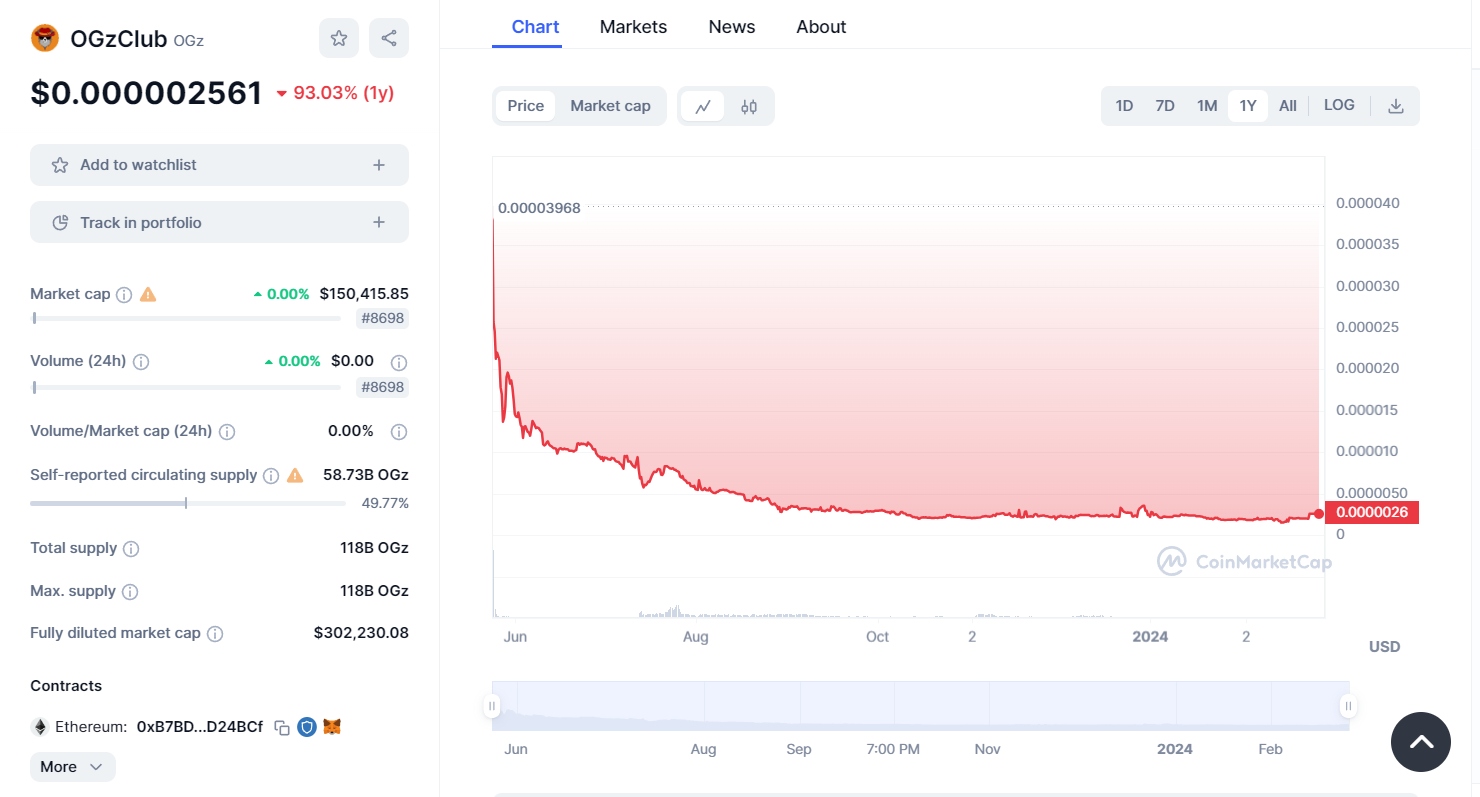
Task: Set chart range to 1M
Action: [1207, 106]
